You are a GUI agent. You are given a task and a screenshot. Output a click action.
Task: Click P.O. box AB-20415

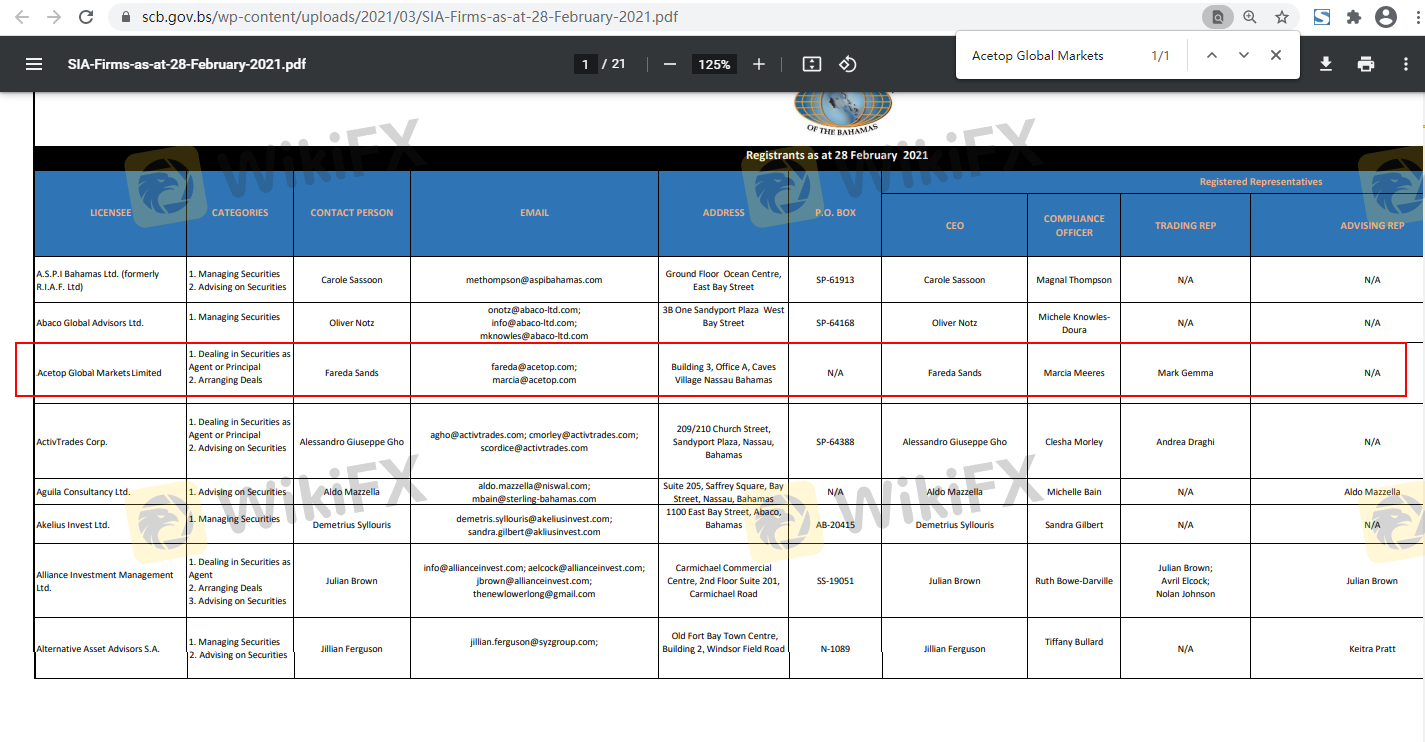[x=835, y=525]
